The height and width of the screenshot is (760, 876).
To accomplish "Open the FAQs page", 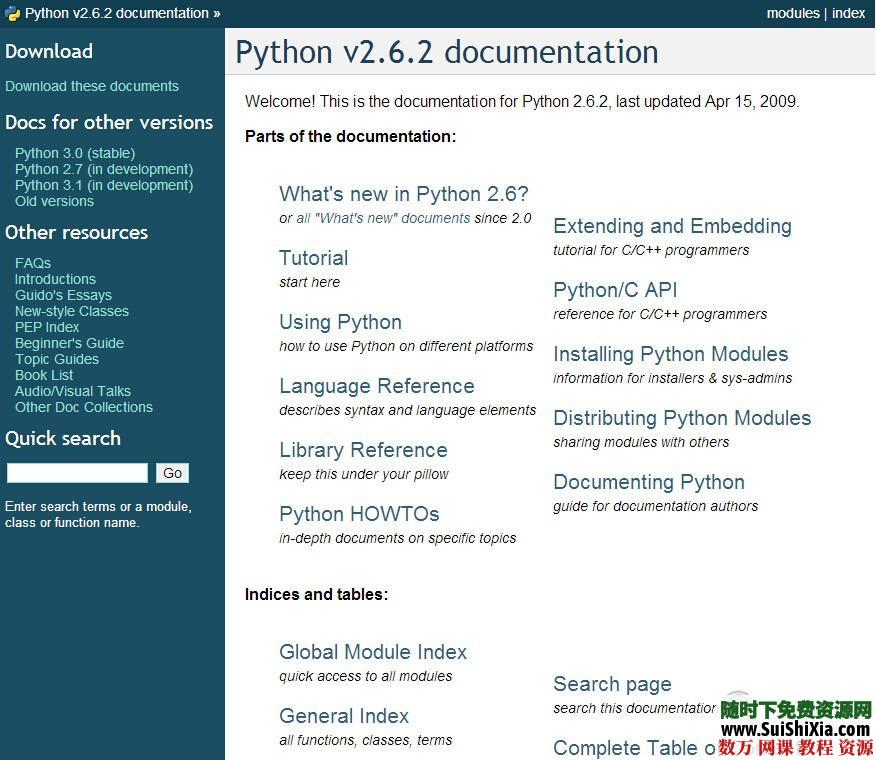I will click(x=32, y=263).
